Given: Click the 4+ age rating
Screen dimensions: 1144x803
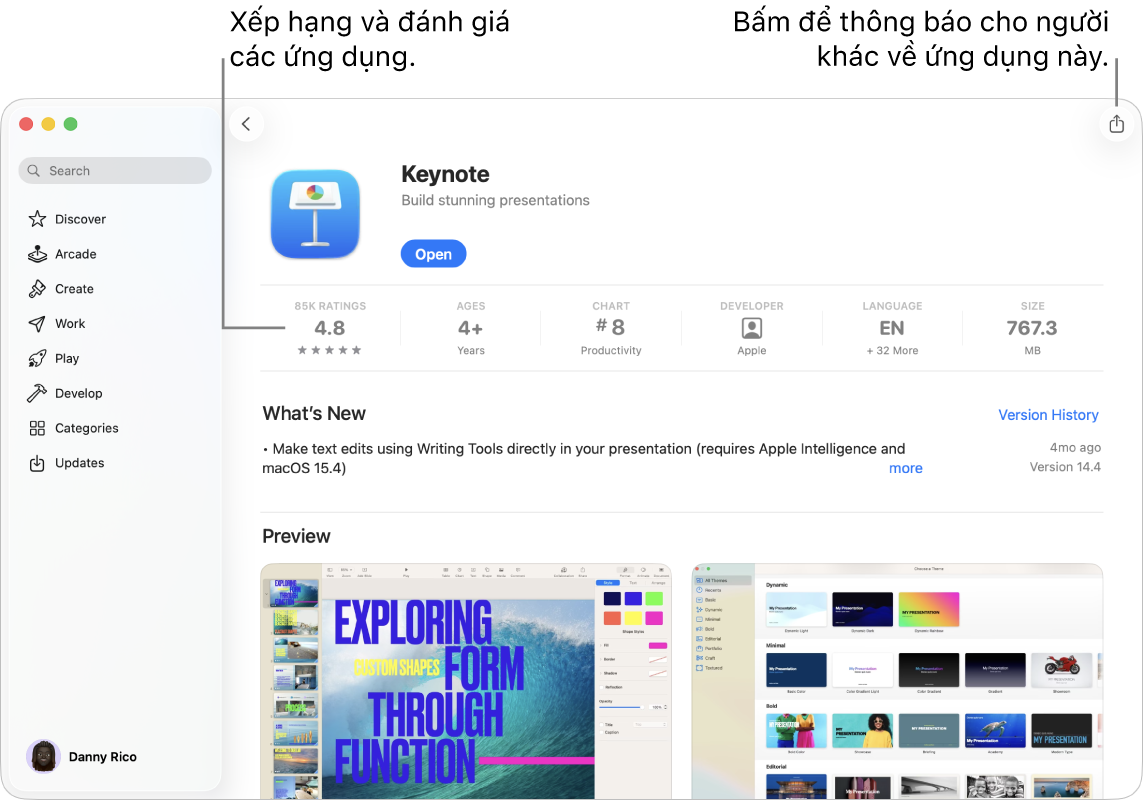Looking at the screenshot, I should [x=471, y=328].
